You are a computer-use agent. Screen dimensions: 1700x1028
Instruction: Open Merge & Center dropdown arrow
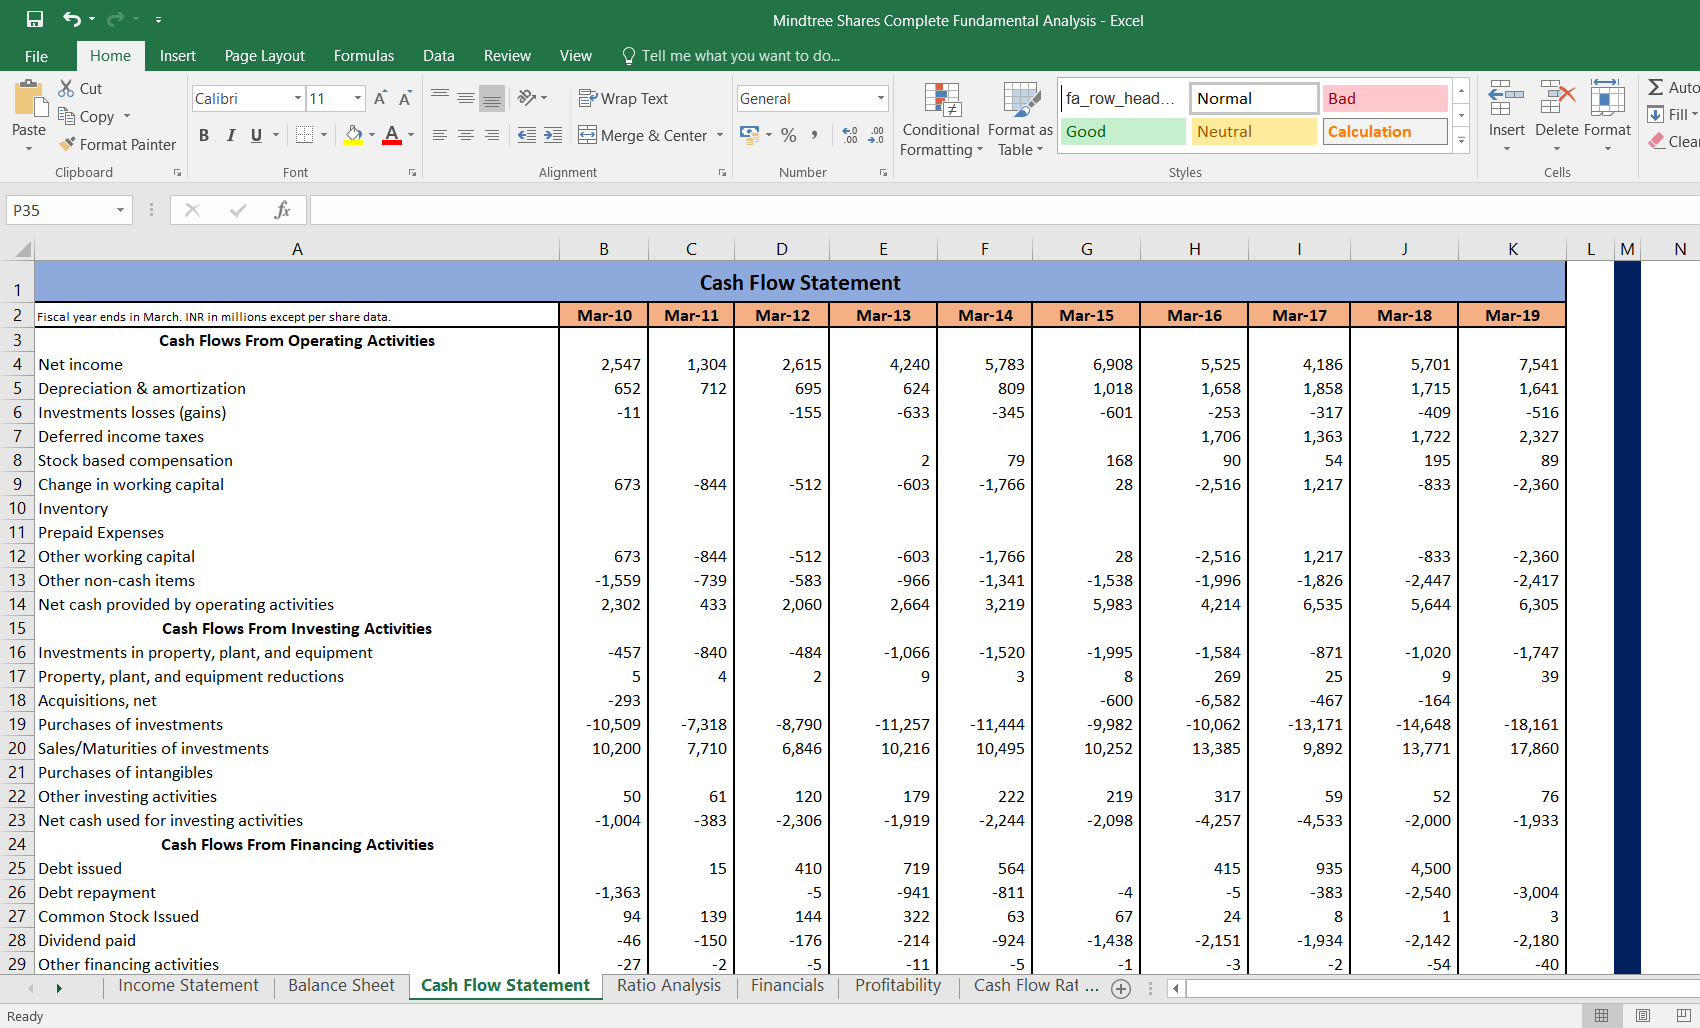click(720, 135)
